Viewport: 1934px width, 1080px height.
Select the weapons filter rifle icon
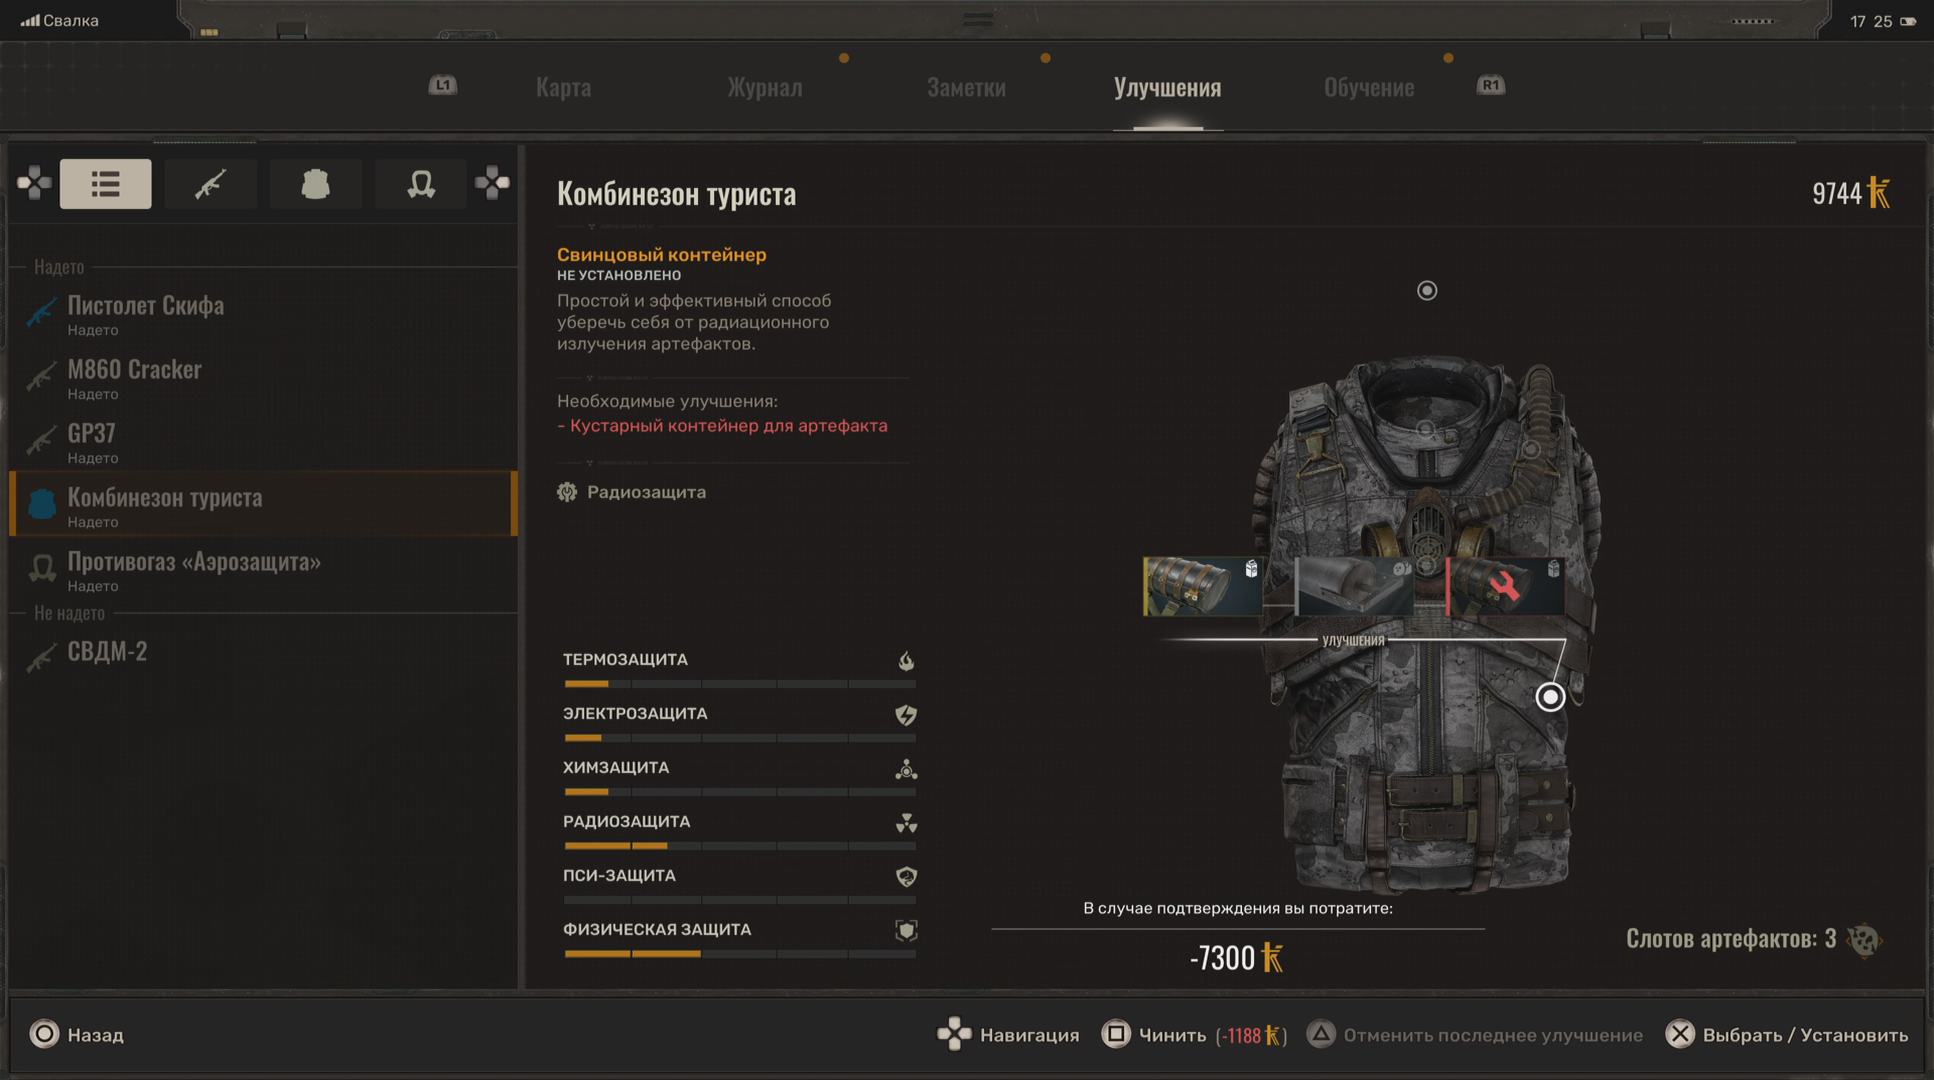click(210, 184)
